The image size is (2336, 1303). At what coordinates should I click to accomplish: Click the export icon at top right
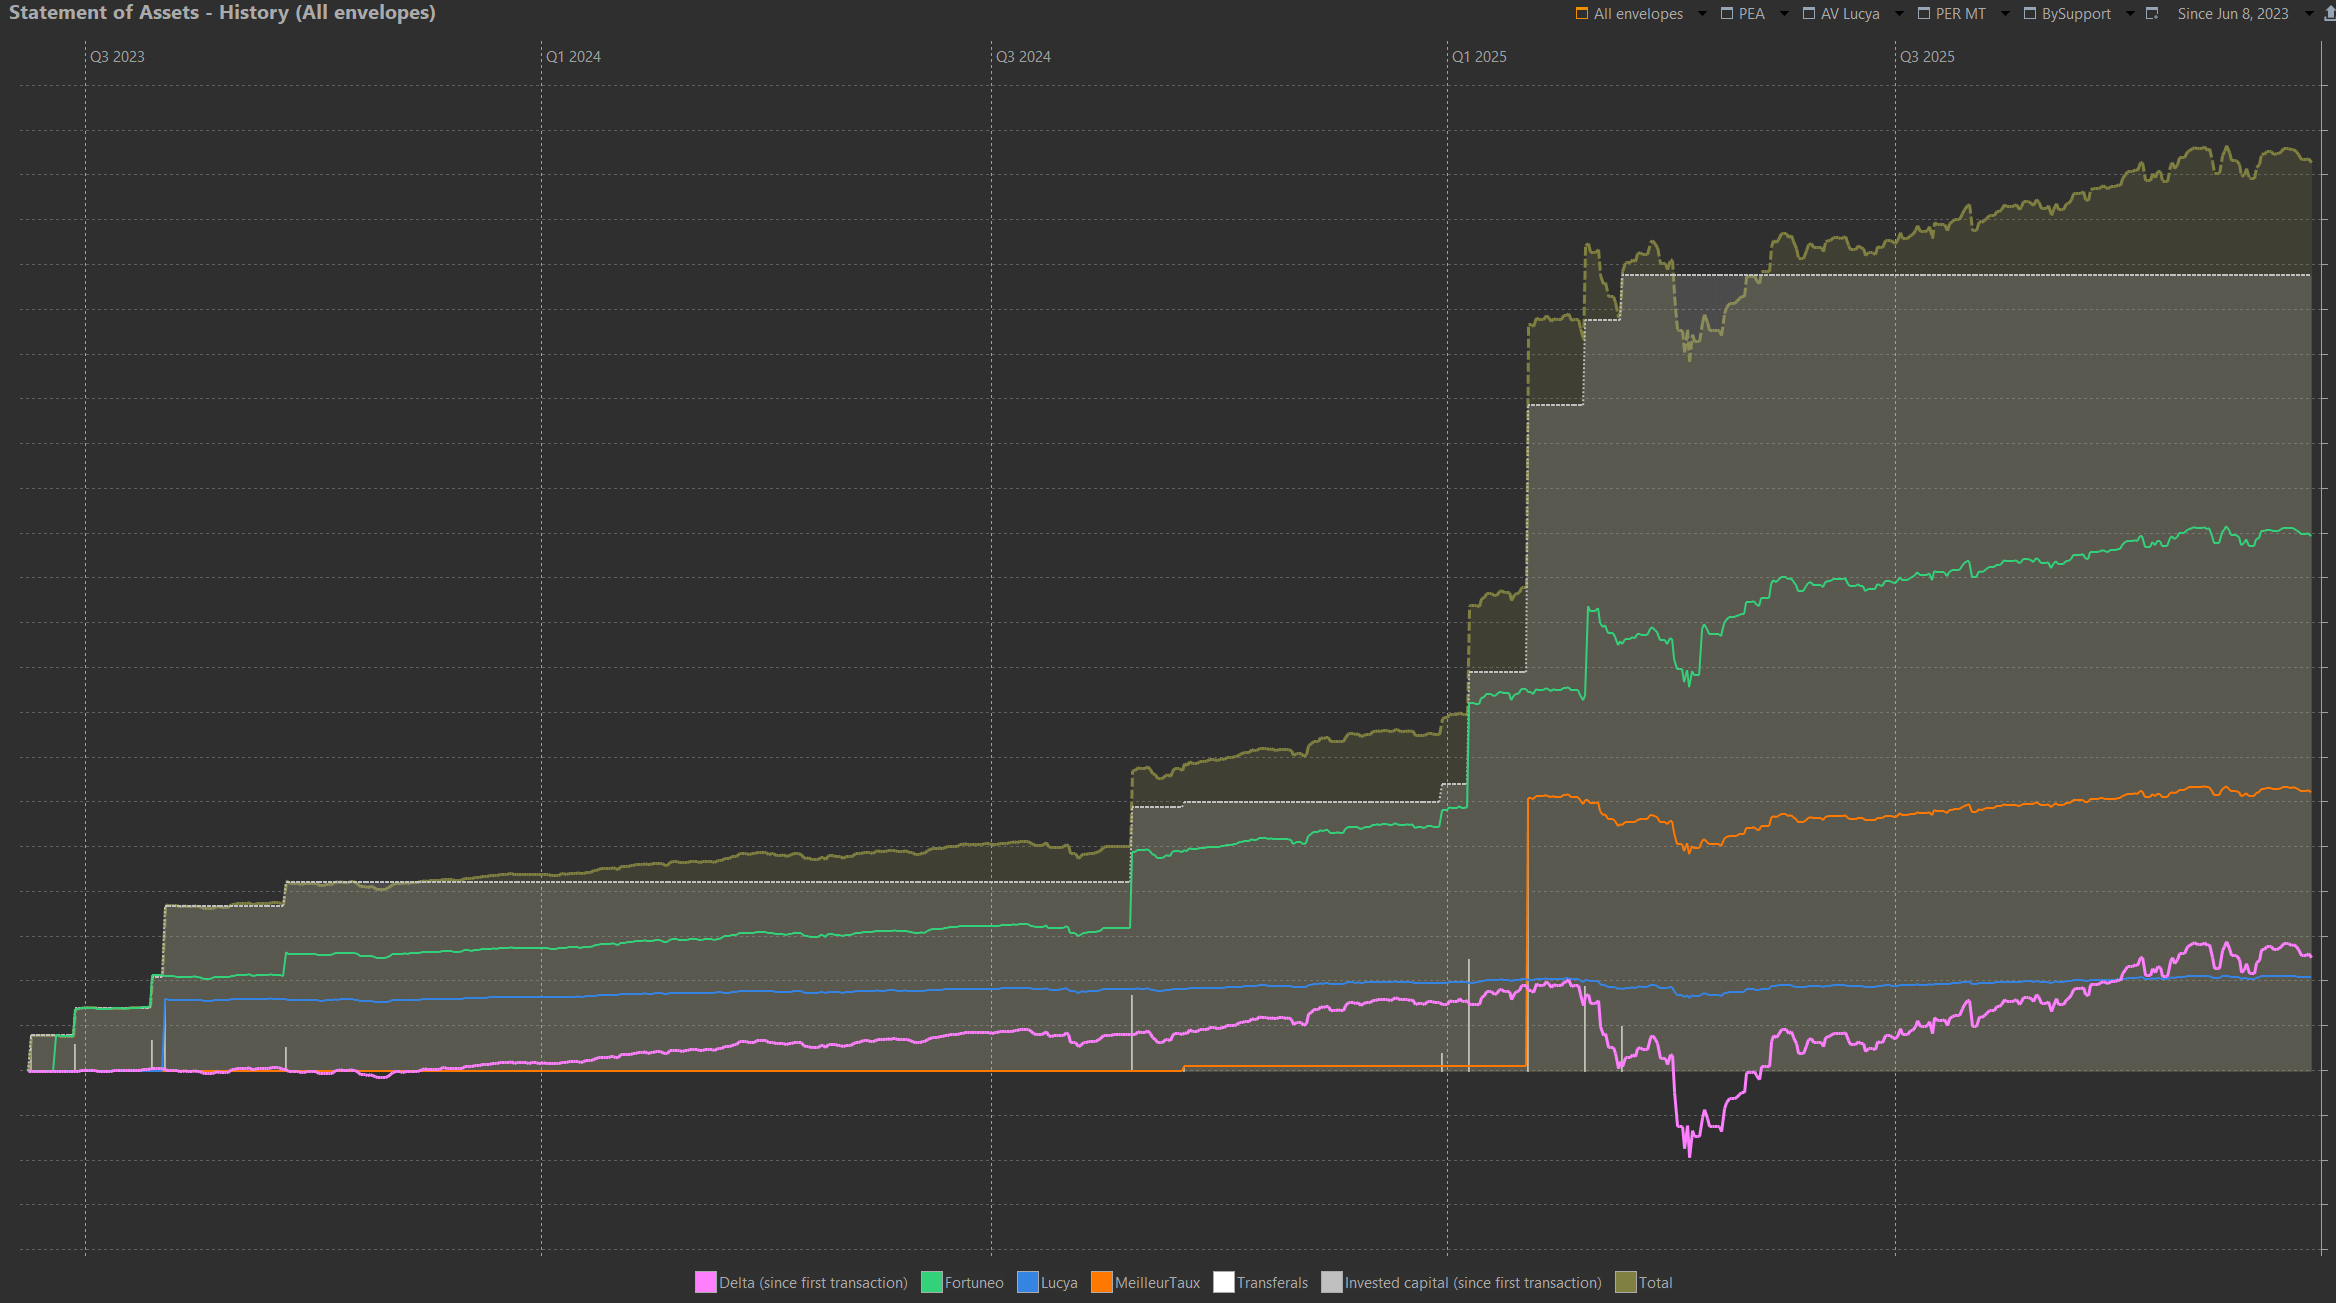point(2329,14)
